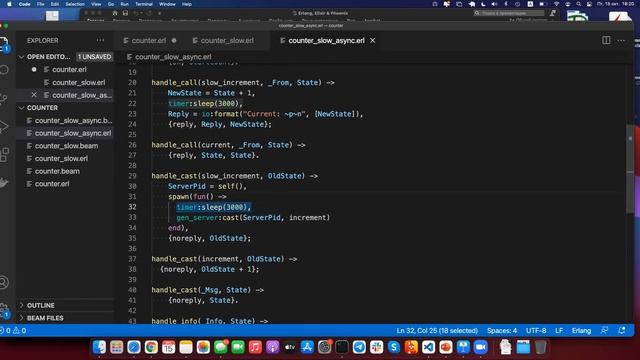Open the Help menu
This screenshot has width=640, height=360.
[x=187, y=4]
